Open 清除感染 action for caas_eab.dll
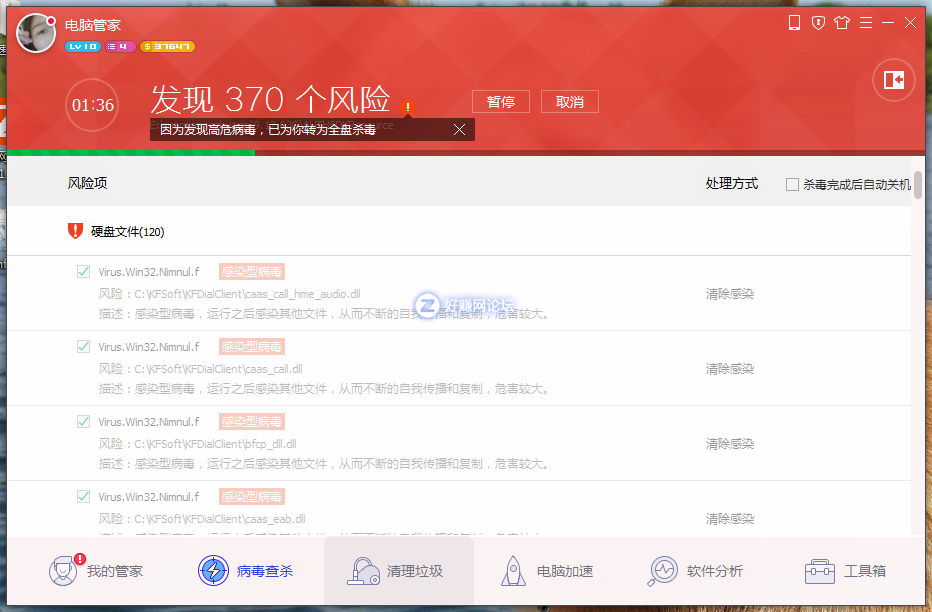 (x=729, y=518)
